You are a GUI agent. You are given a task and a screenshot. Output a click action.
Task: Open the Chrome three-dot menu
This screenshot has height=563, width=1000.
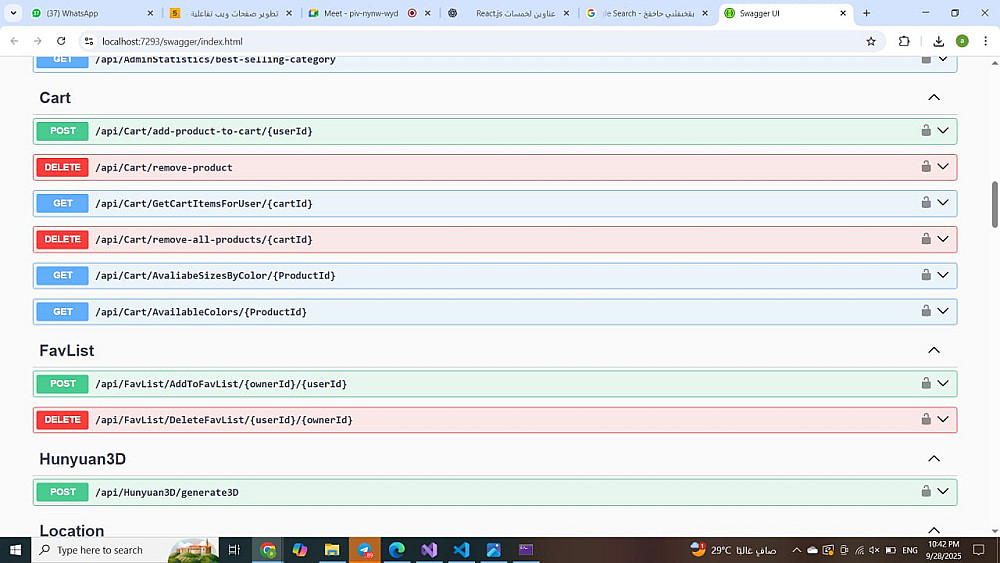tap(985, 41)
